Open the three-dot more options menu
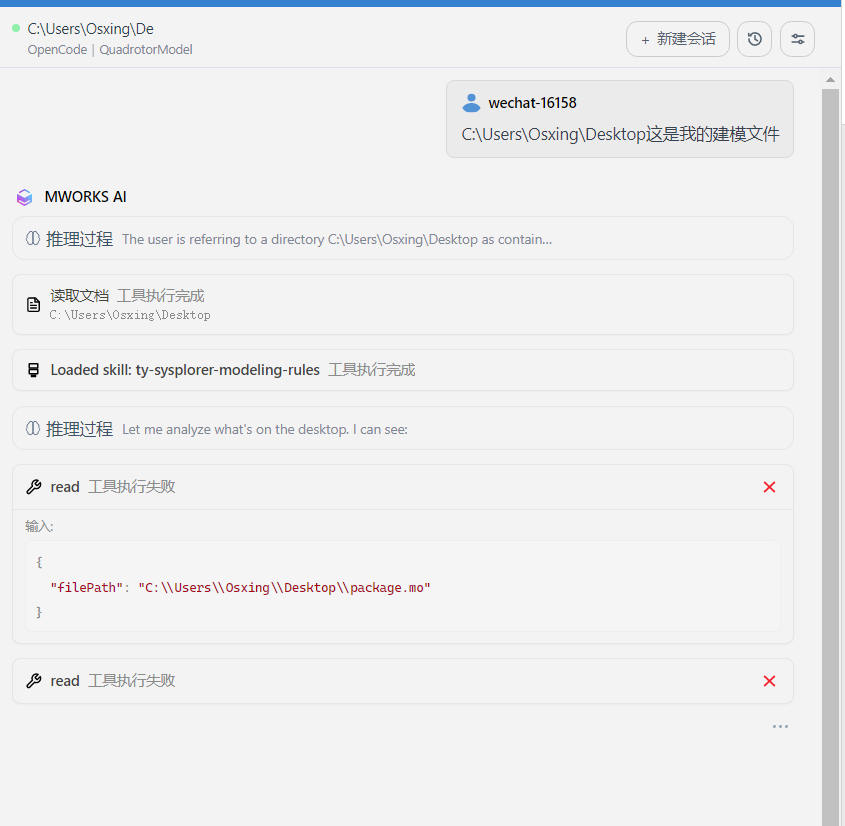The image size is (845, 826). pyautogui.click(x=780, y=726)
